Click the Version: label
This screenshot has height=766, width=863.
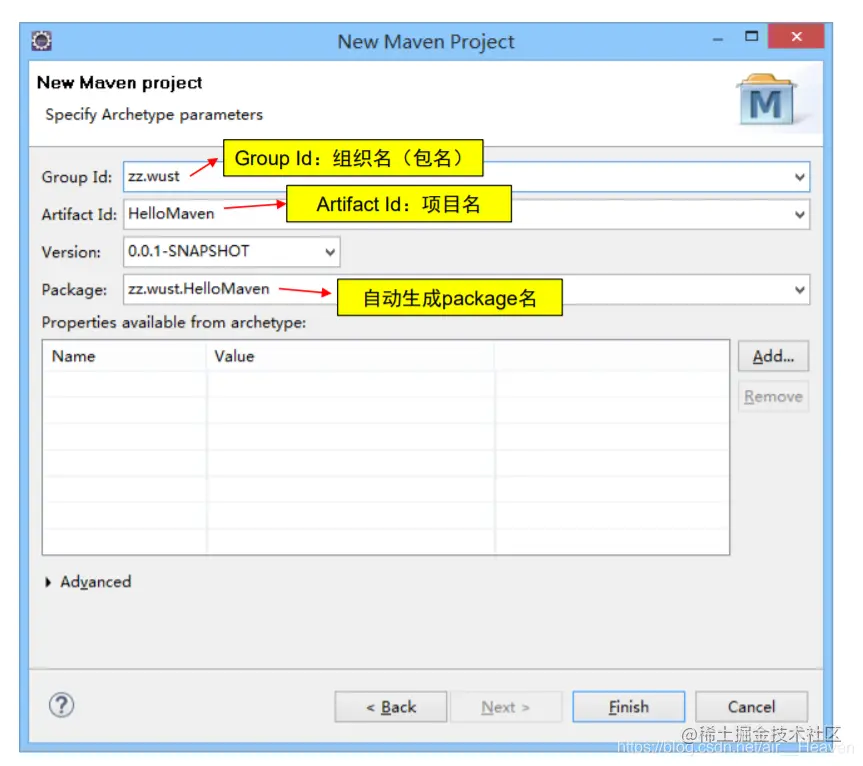pyautogui.click(x=71, y=252)
